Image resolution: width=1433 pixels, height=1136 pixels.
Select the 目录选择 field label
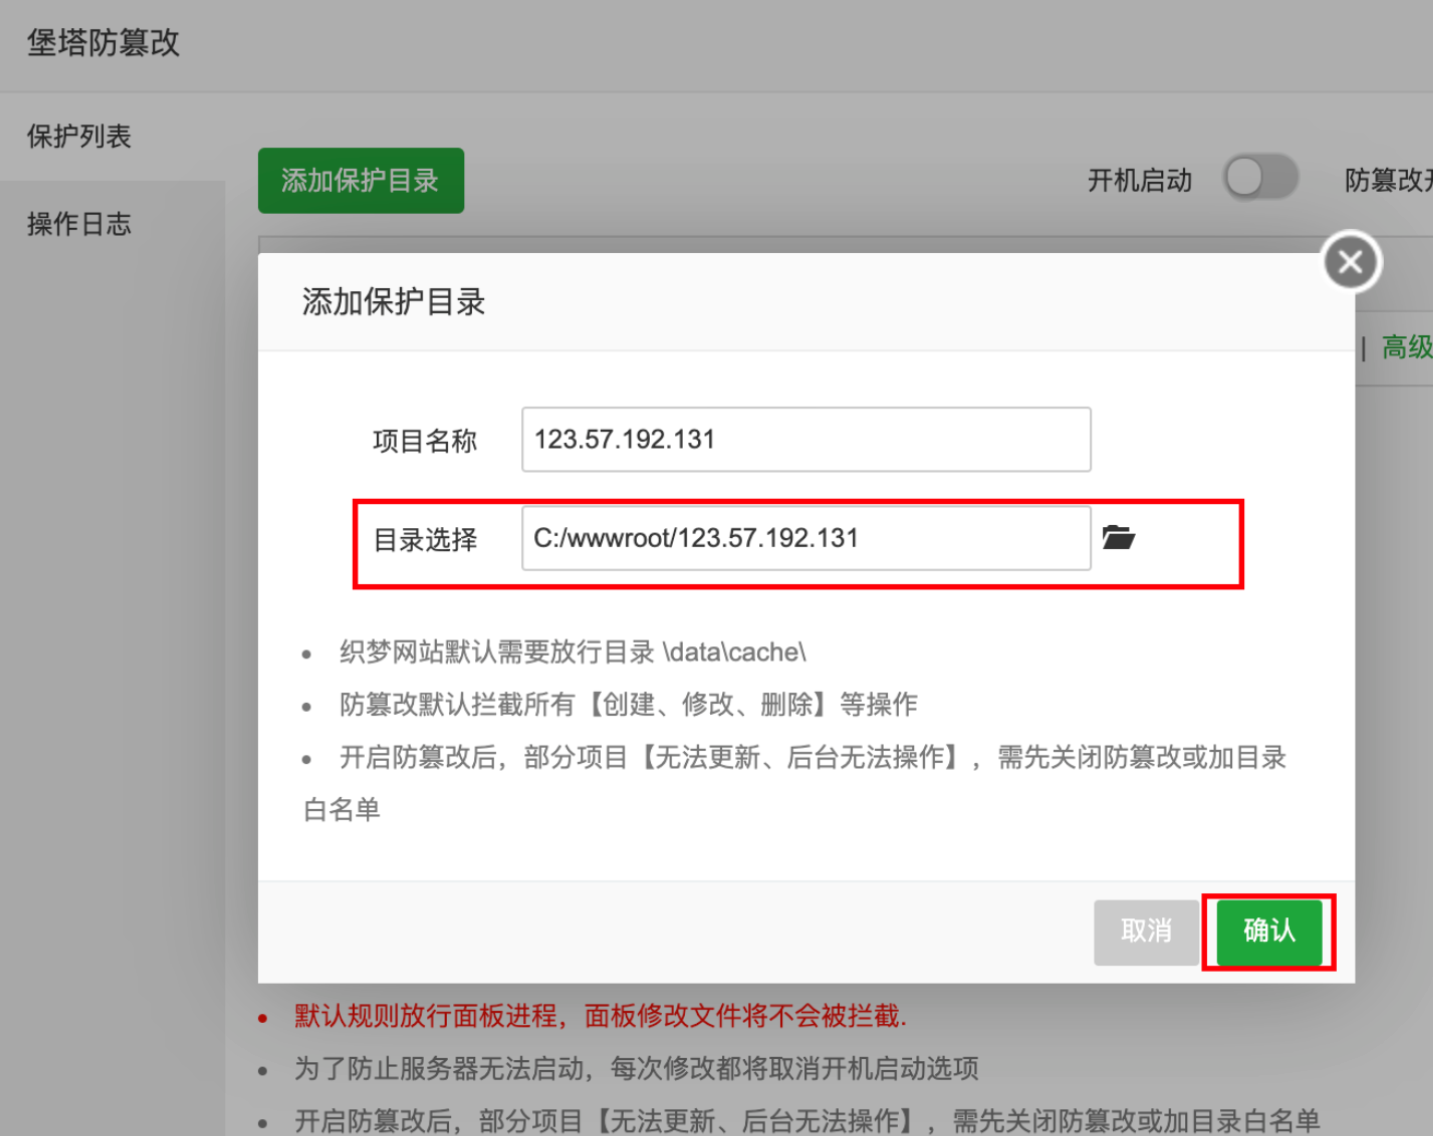pyautogui.click(x=425, y=540)
